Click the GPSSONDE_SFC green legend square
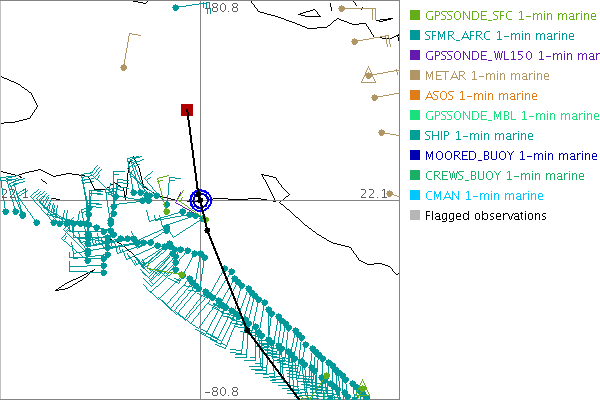Image resolution: width=600 pixels, height=400 pixels. 416,16
